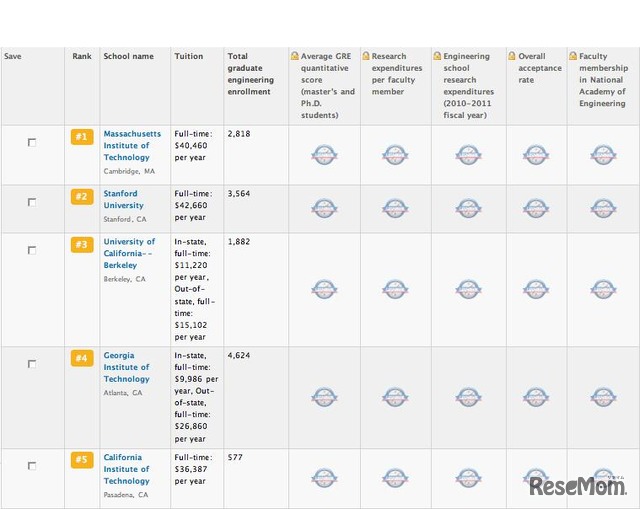
Task: Click Stanford's locked research per faculty badge
Action: coord(395,208)
